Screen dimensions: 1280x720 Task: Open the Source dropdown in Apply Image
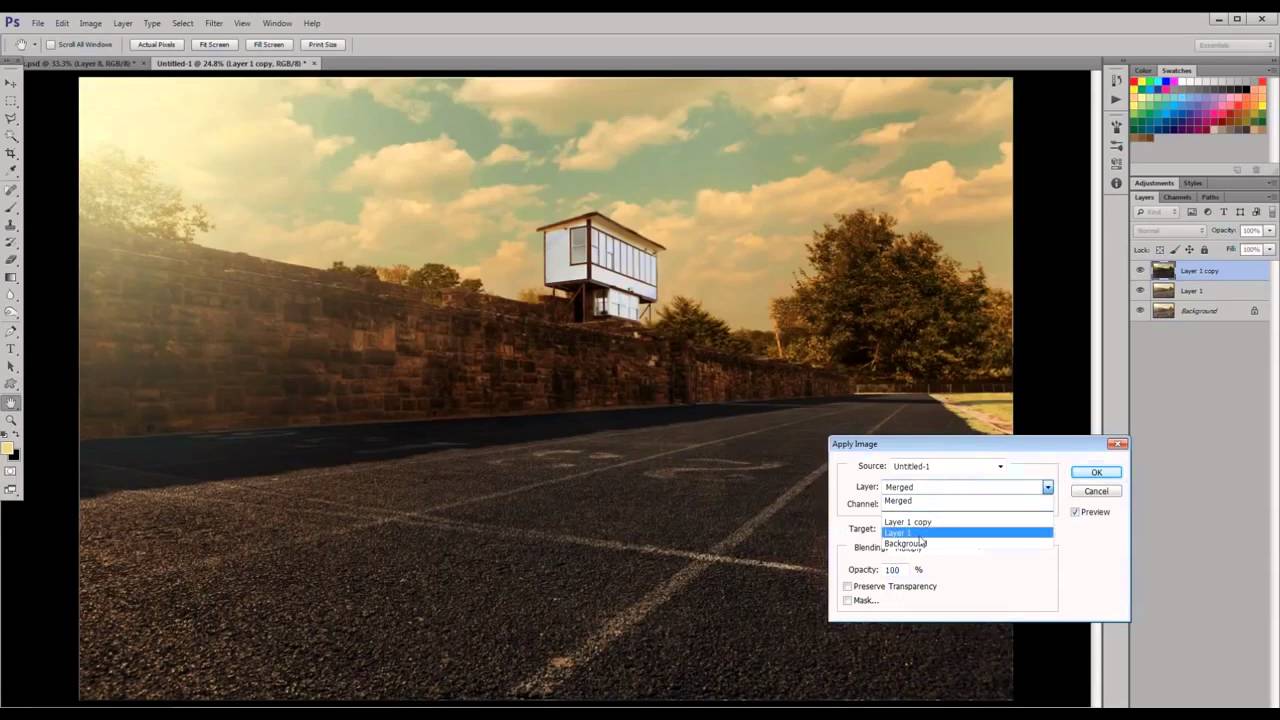coord(948,466)
